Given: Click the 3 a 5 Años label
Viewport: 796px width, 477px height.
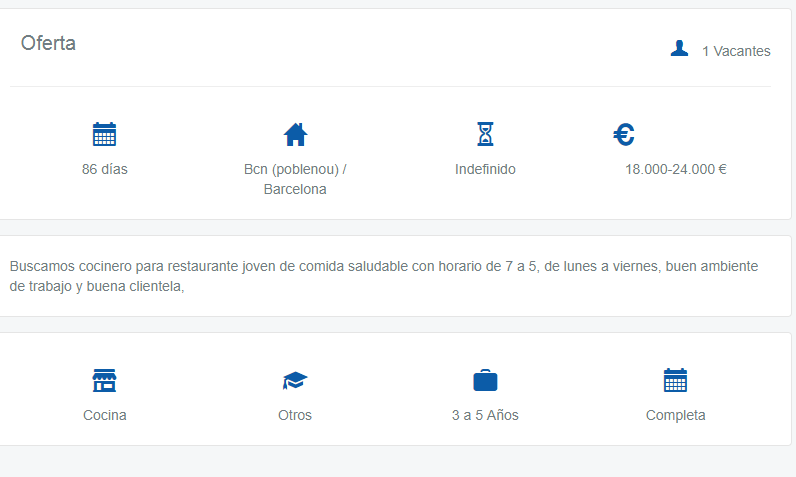Looking at the screenshot, I should coord(485,415).
